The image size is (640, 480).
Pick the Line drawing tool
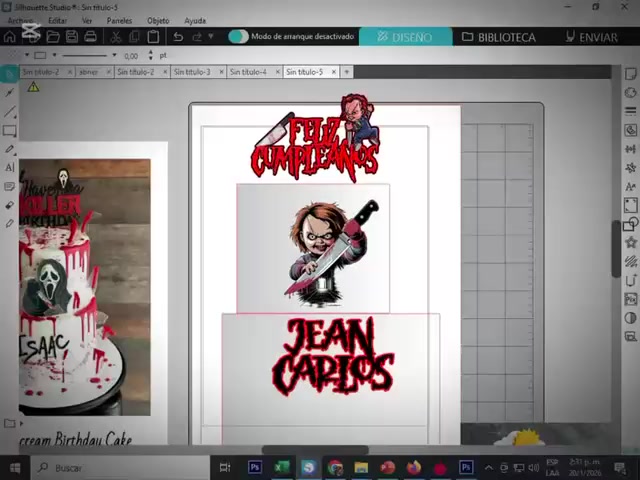pos(9,111)
